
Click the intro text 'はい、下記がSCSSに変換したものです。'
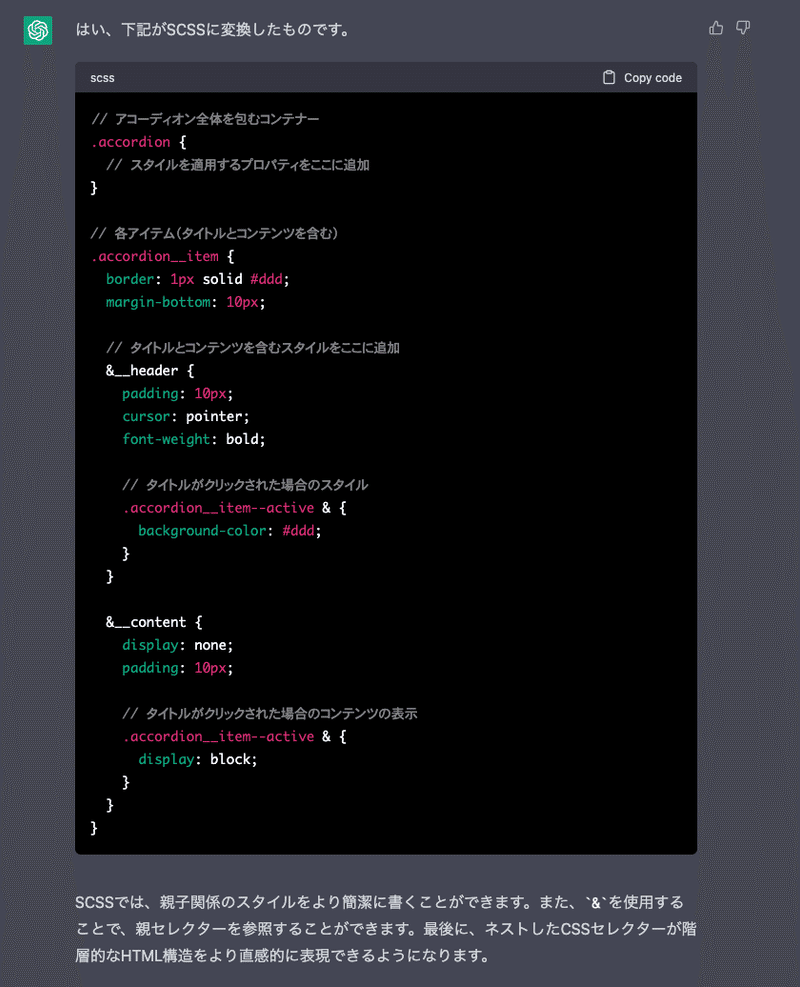pyautogui.click(x=215, y=30)
